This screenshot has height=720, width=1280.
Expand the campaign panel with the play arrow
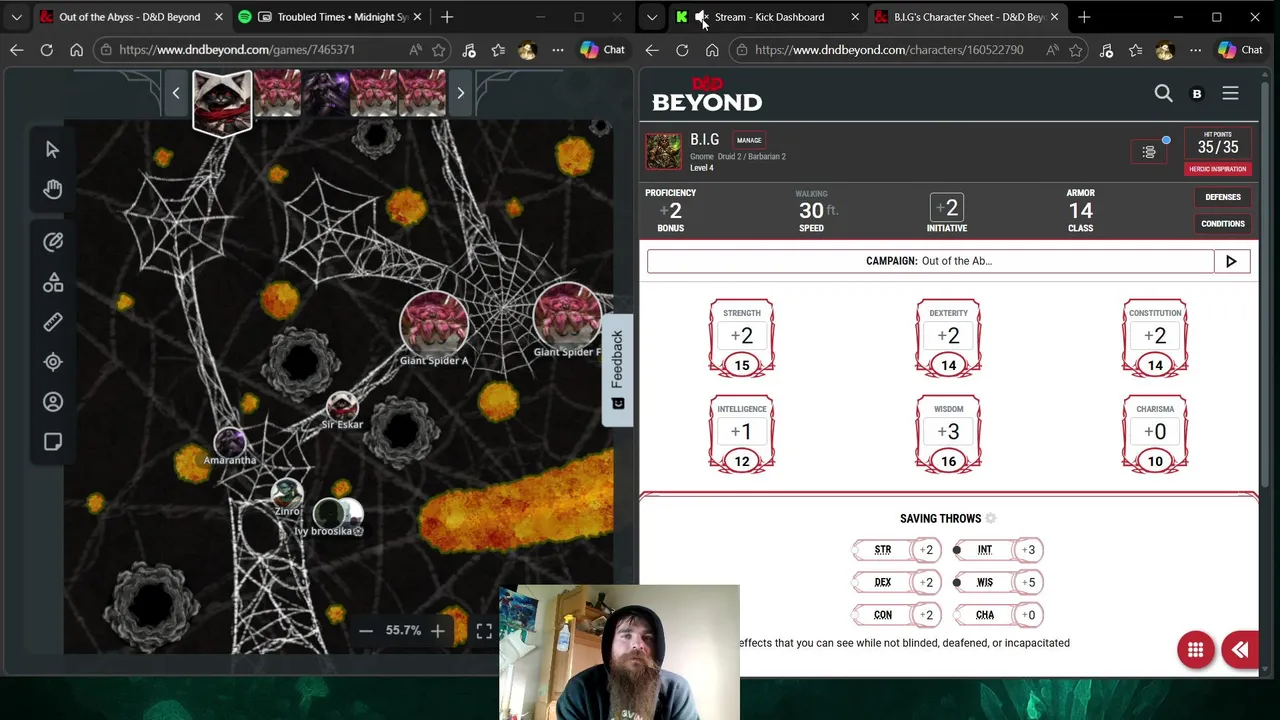1231,261
